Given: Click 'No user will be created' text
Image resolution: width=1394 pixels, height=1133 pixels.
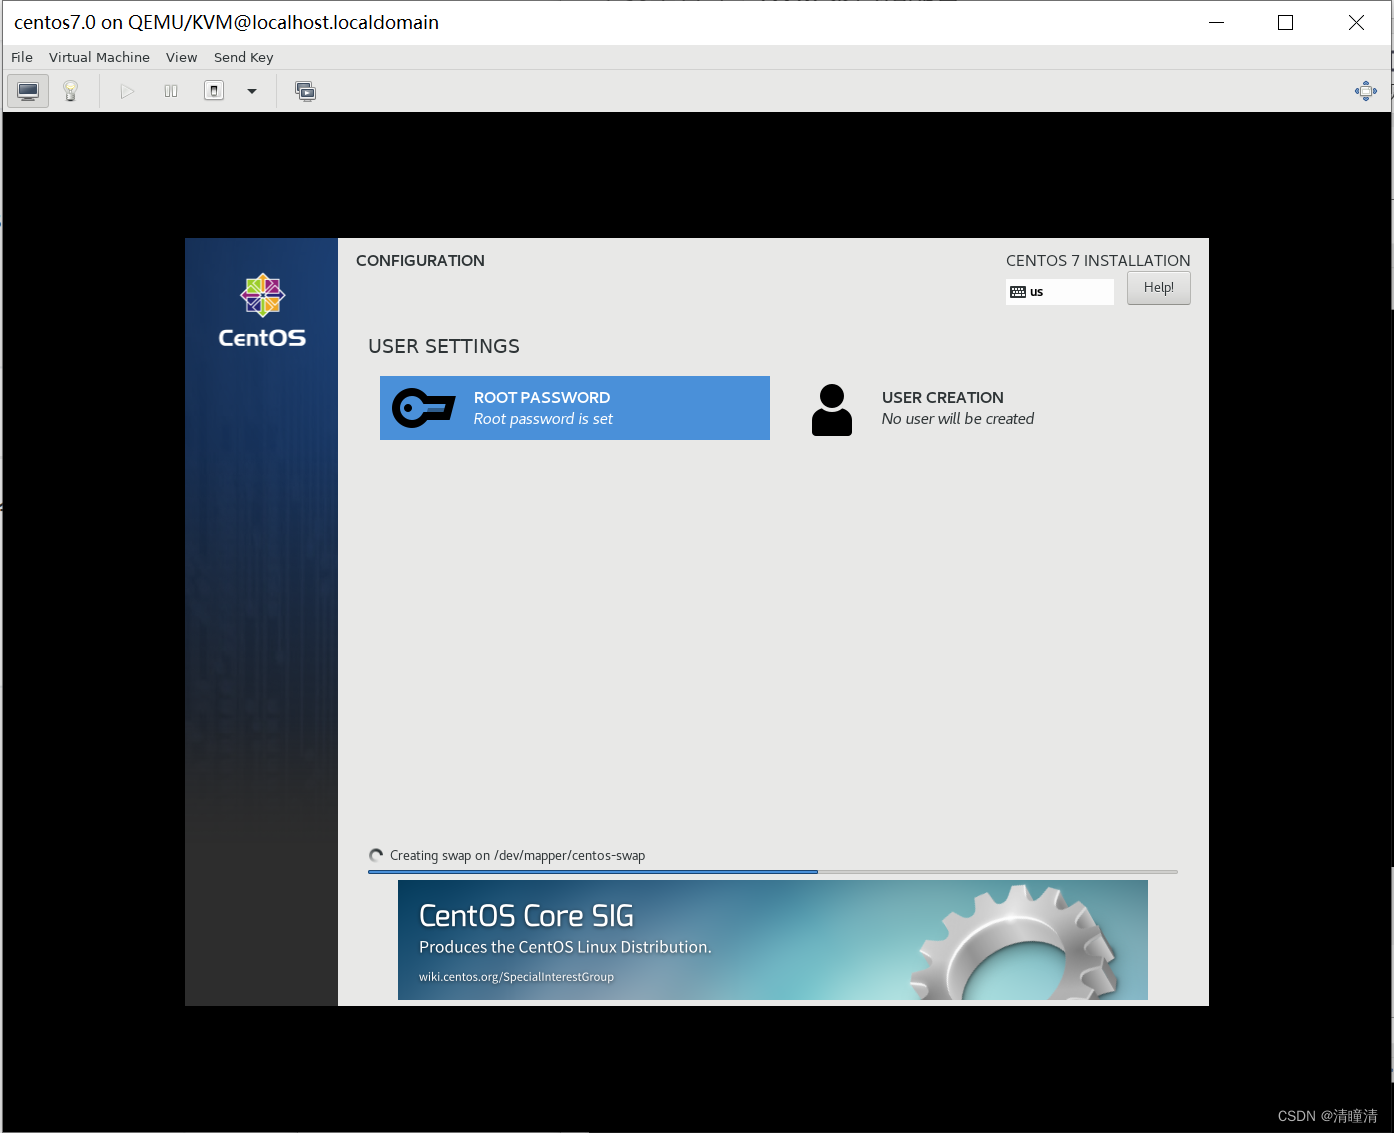Looking at the screenshot, I should (x=958, y=419).
